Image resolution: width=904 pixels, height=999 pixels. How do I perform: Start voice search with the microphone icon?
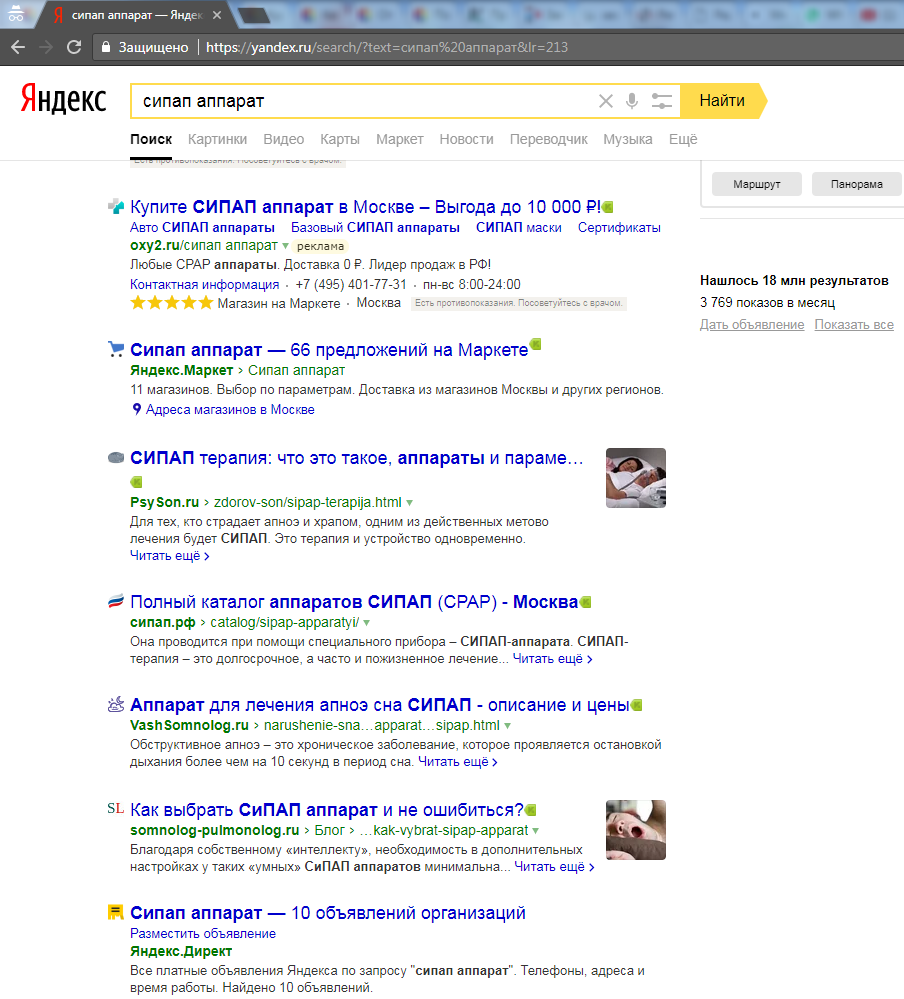tap(632, 101)
